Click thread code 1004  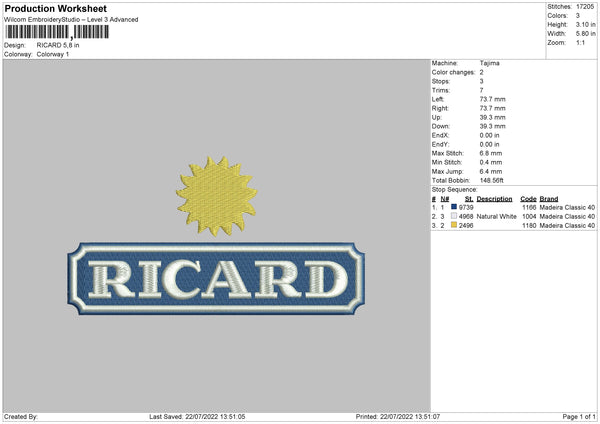click(x=529, y=217)
